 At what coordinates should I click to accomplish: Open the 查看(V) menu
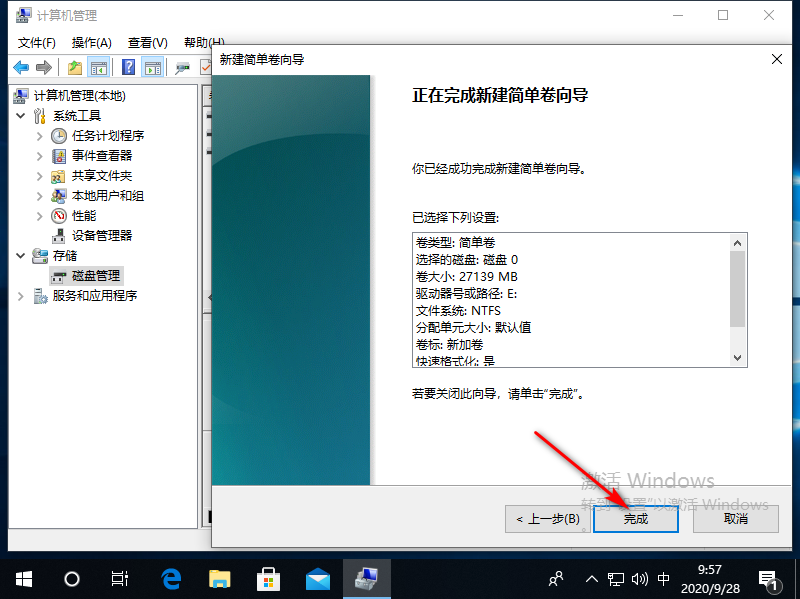(145, 42)
